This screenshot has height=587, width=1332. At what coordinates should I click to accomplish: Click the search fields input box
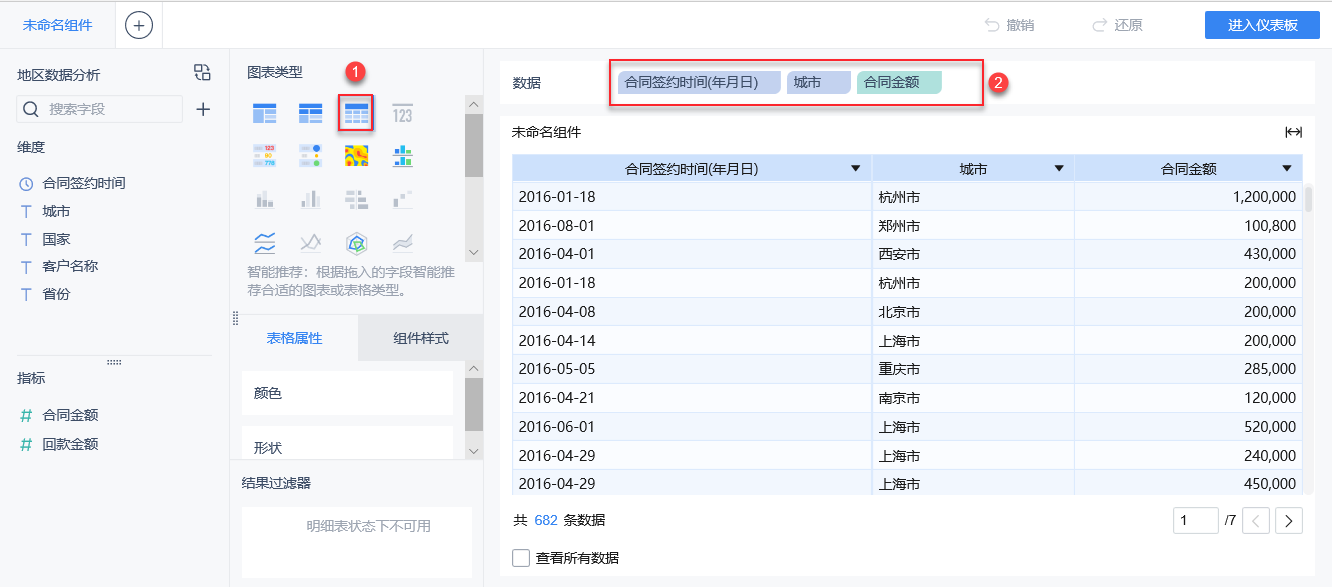(x=110, y=109)
